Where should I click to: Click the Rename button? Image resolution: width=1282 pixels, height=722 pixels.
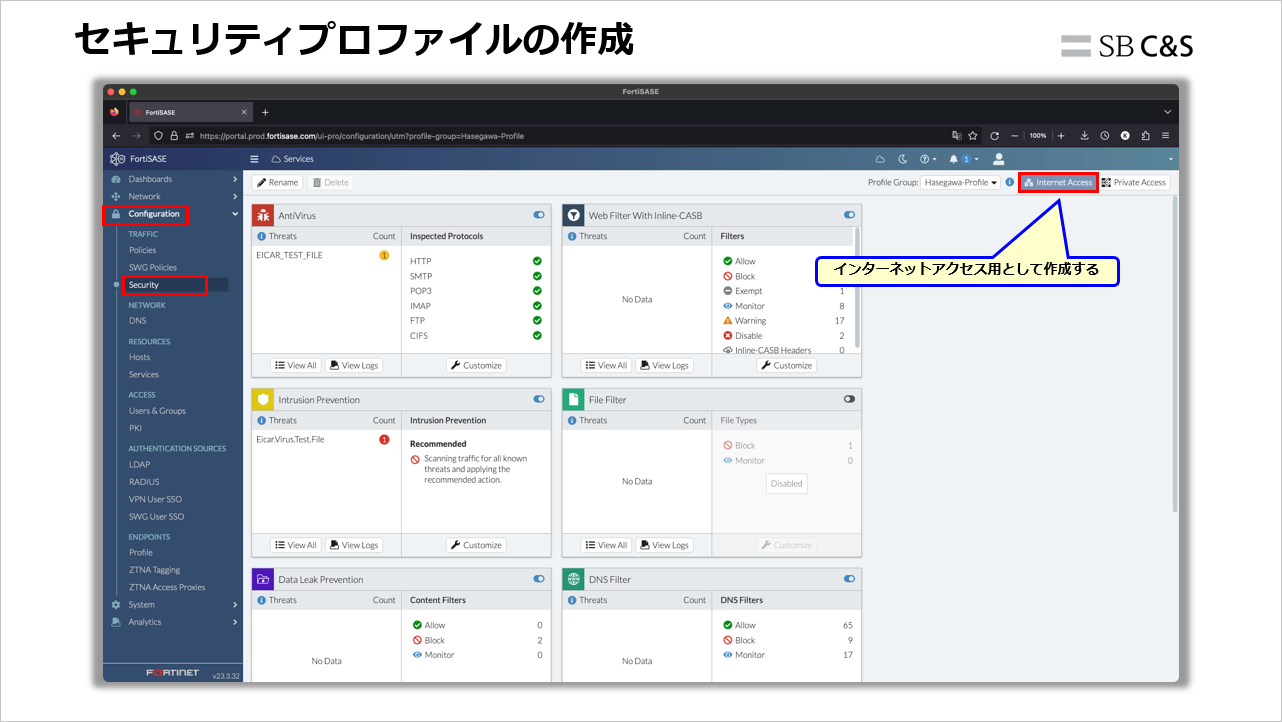coord(276,182)
